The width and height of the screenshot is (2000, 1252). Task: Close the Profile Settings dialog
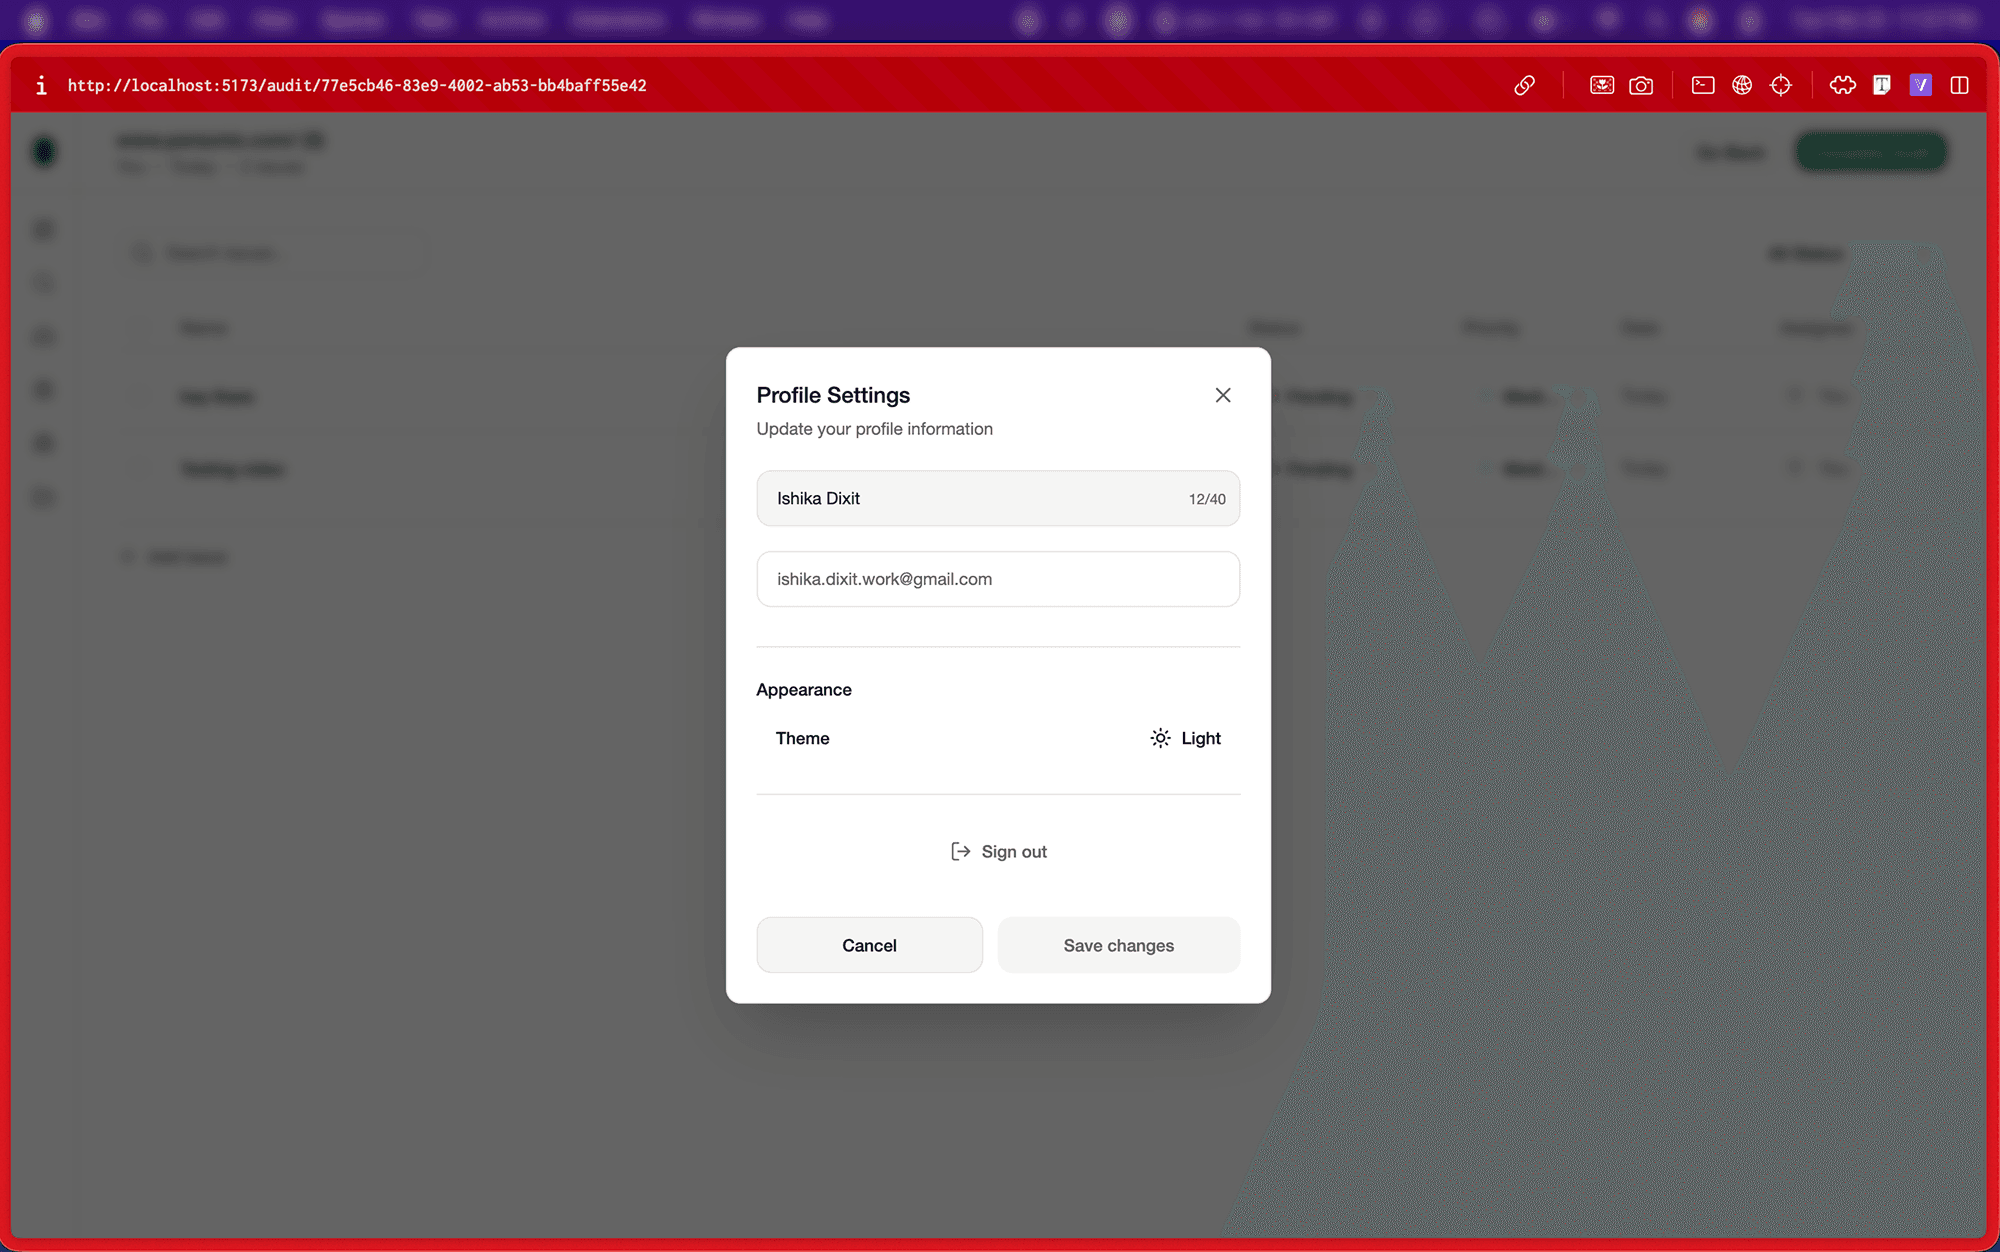click(1222, 395)
